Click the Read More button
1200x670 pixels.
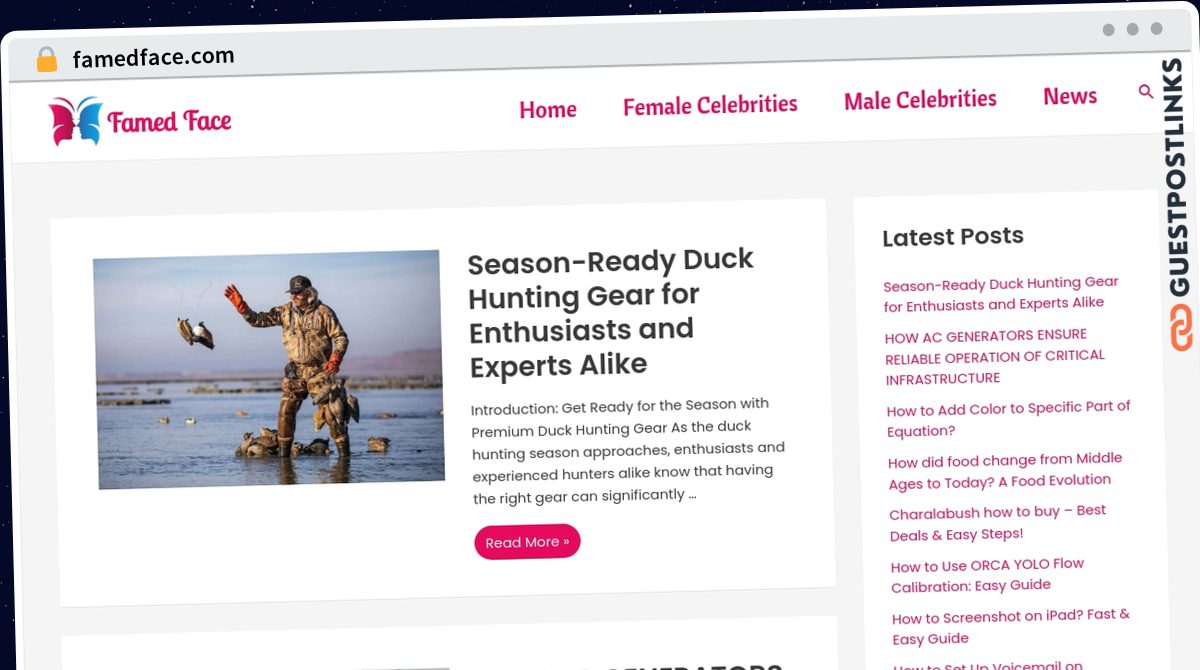click(527, 542)
